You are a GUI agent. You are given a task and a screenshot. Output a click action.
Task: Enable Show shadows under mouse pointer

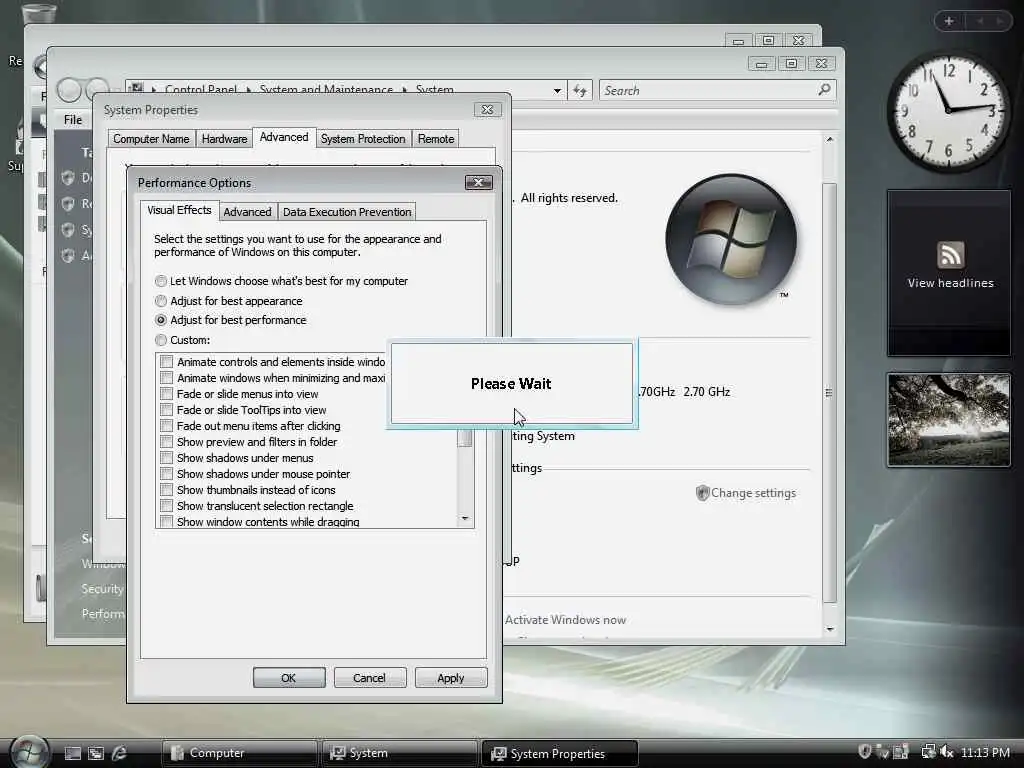pos(167,474)
